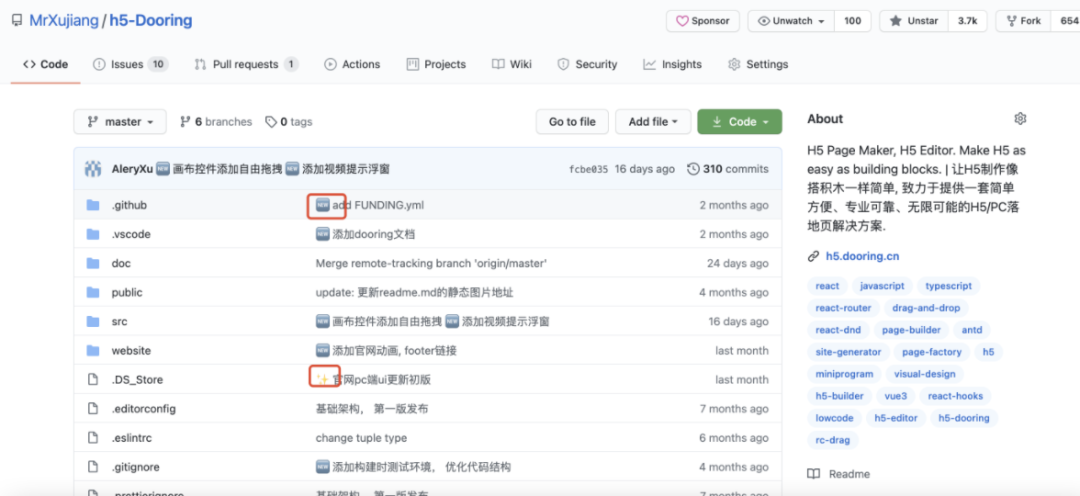Click the repository book icon beside MrXujiang

[x=17, y=21]
